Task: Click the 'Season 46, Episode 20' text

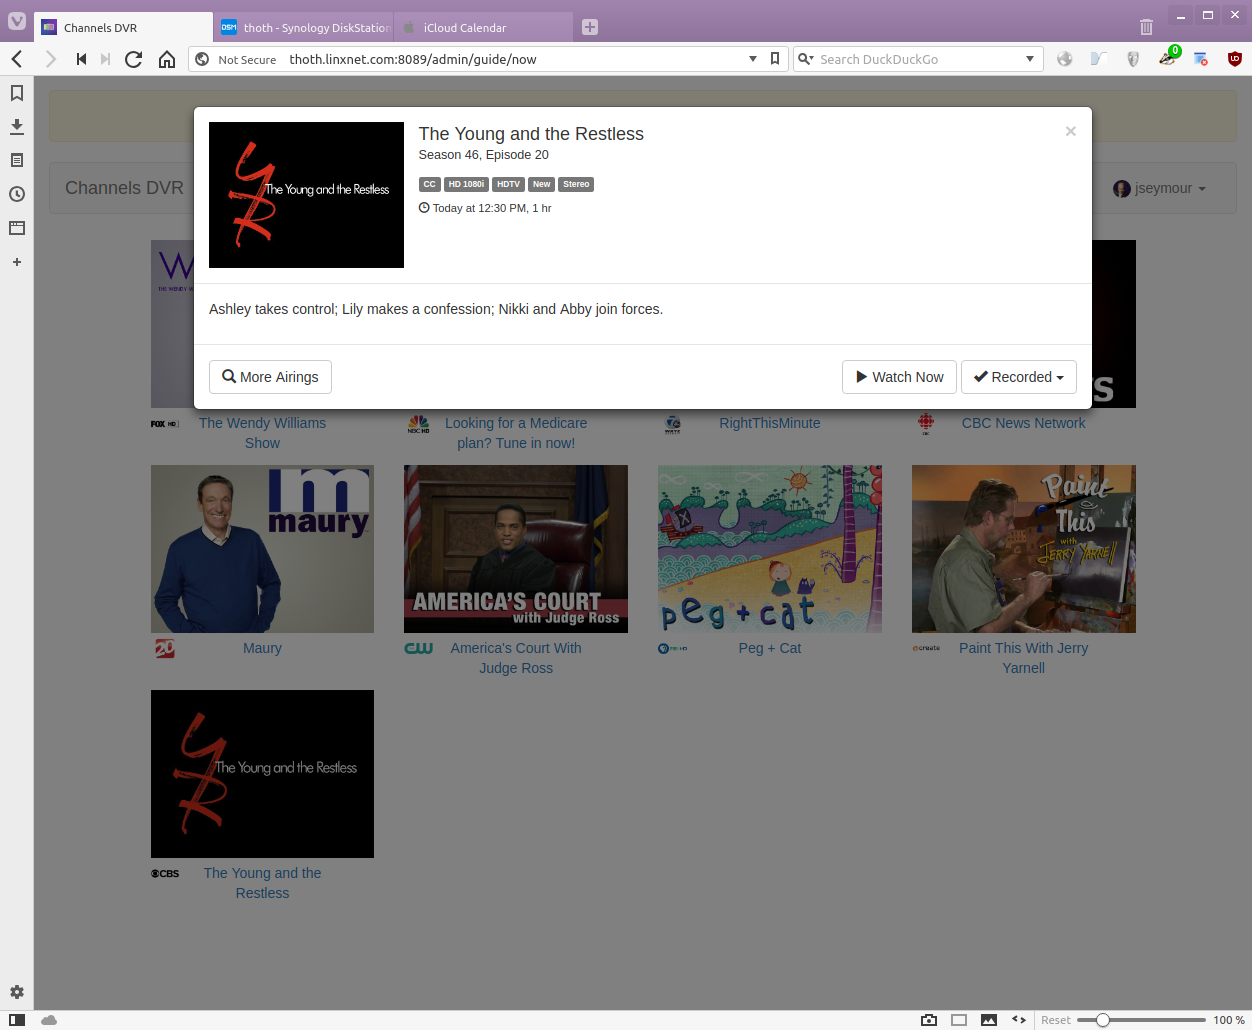Action: [483, 155]
